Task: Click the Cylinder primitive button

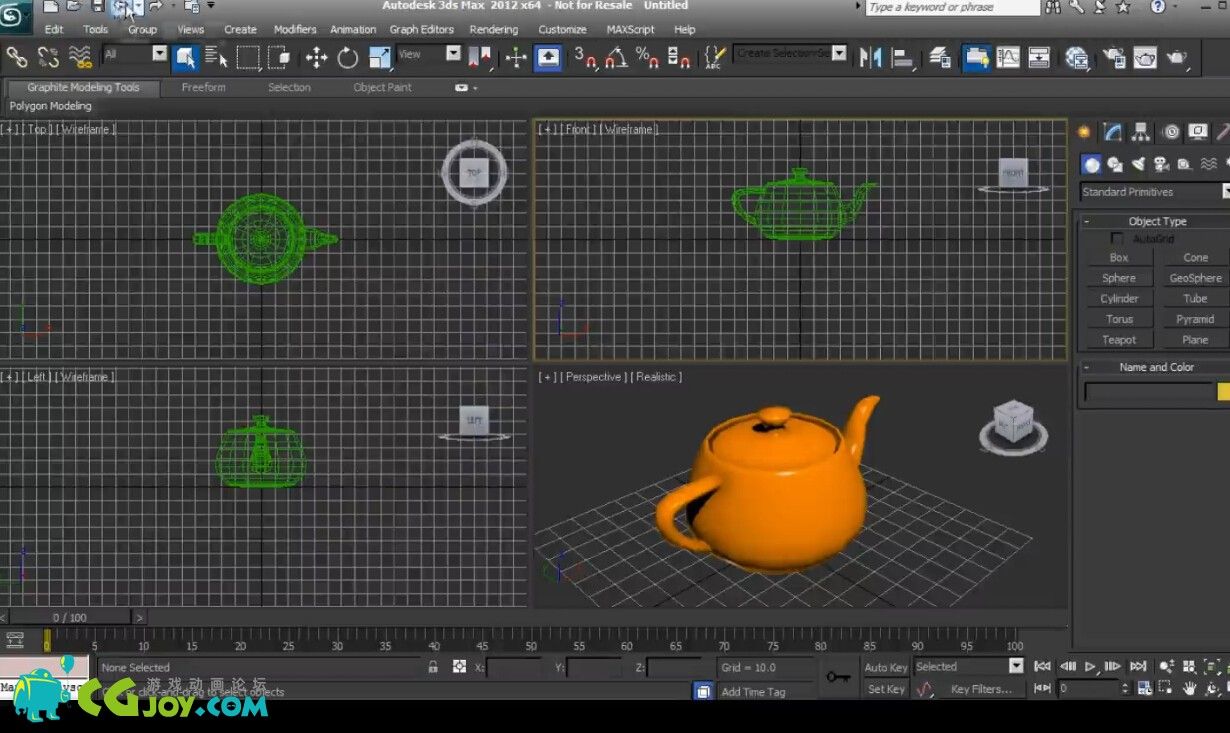Action: point(1119,299)
